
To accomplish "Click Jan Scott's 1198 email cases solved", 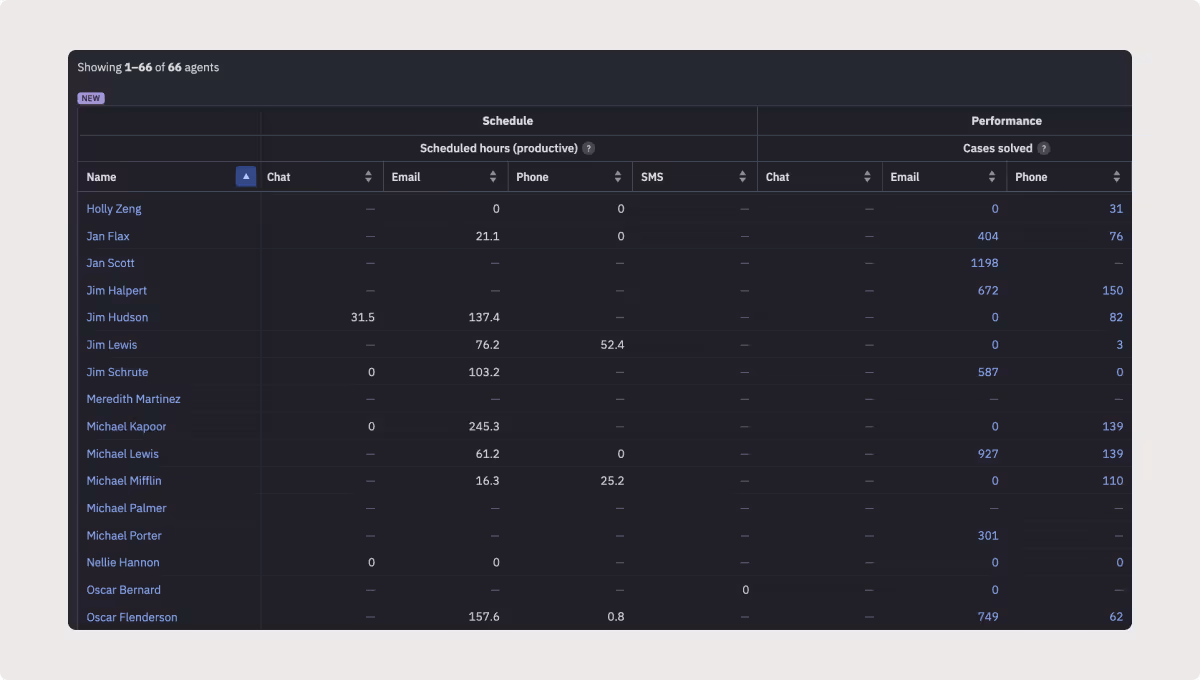I will click(x=985, y=263).
